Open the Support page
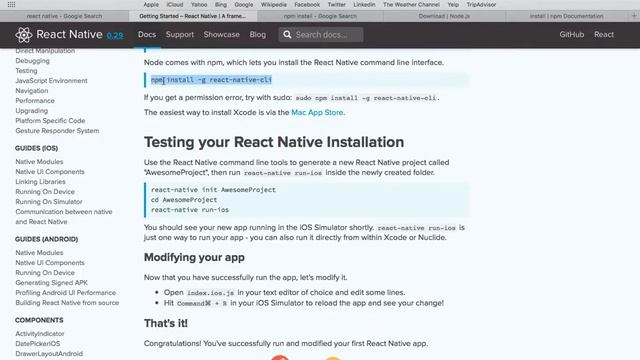 (180, 35)
